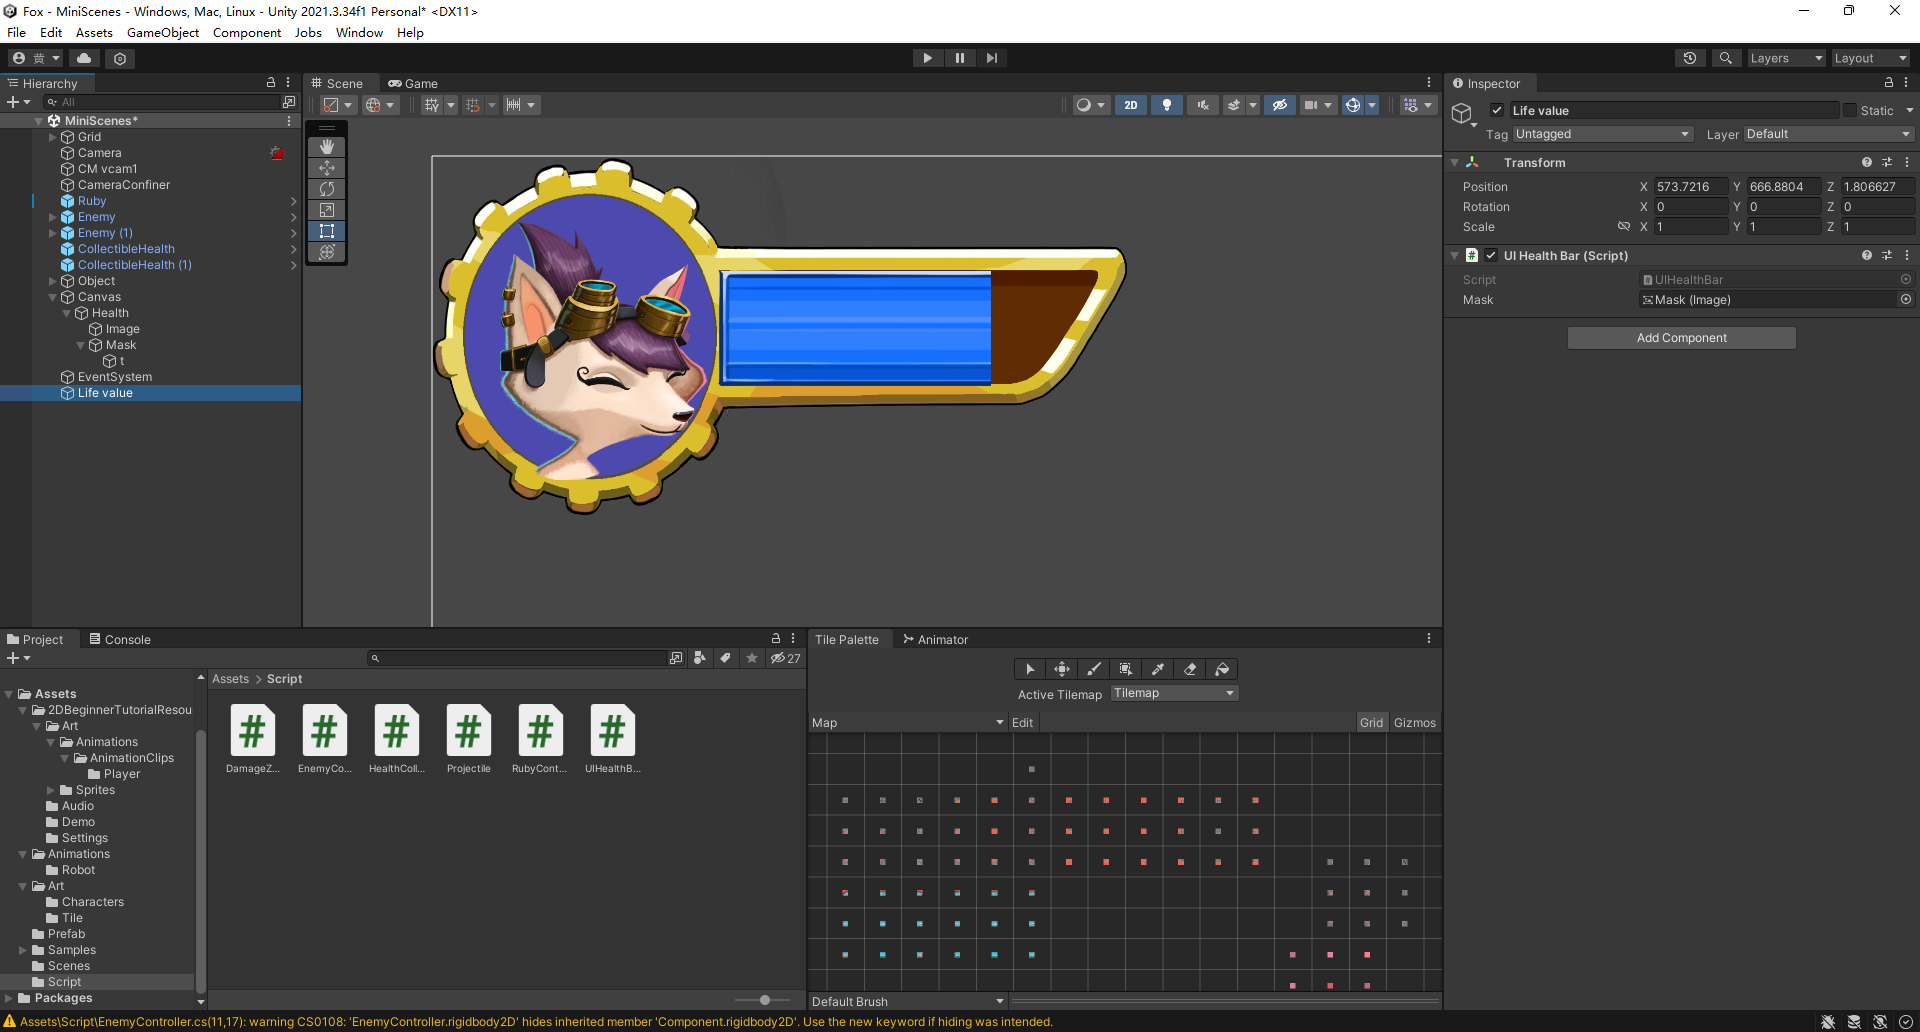Image resolution: width=1920 pixels, height=1032 pixels.
Task: Select the Ruby object in Hierarchy
Action: (x=92, y=201)
